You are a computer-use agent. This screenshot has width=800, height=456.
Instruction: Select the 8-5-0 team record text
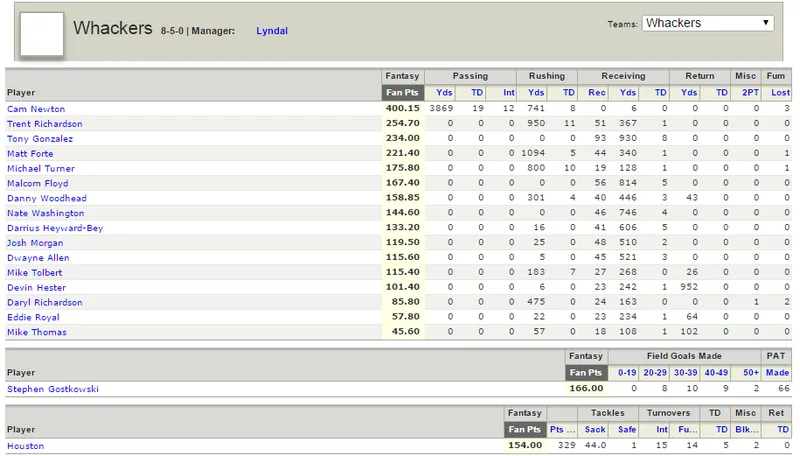click(172, 31)
